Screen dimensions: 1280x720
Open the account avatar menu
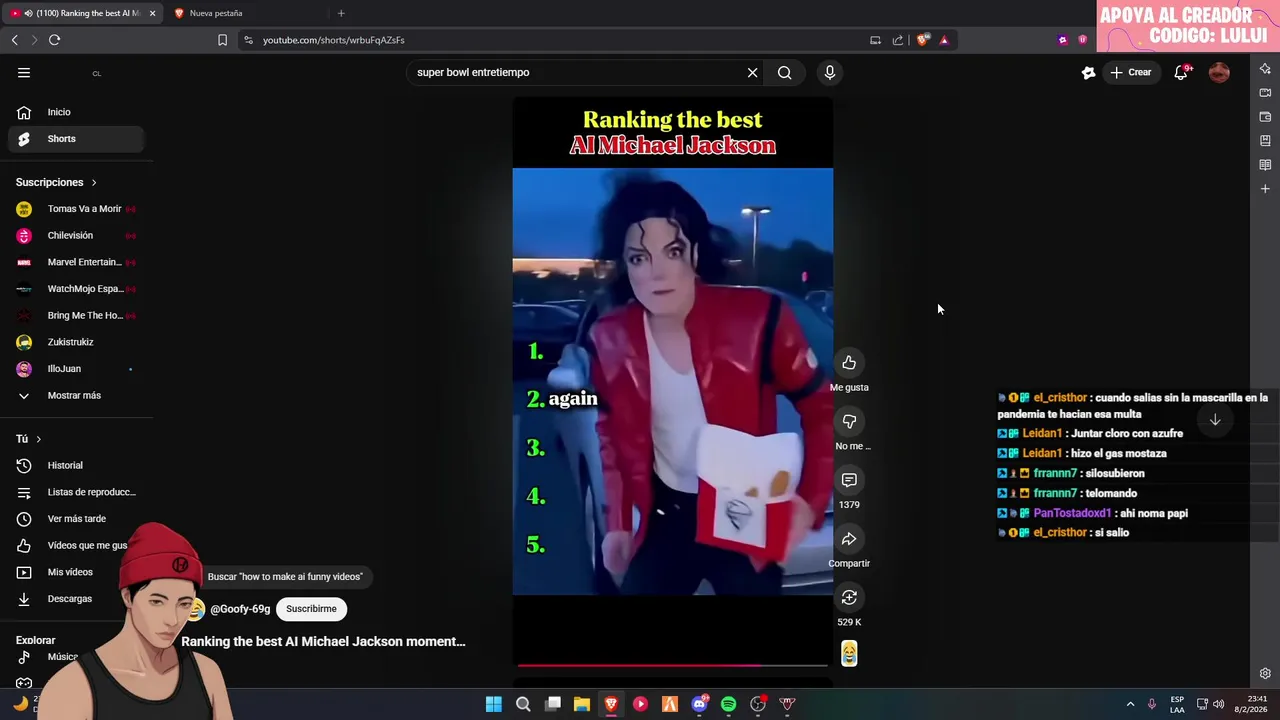tap(1219, 72)
